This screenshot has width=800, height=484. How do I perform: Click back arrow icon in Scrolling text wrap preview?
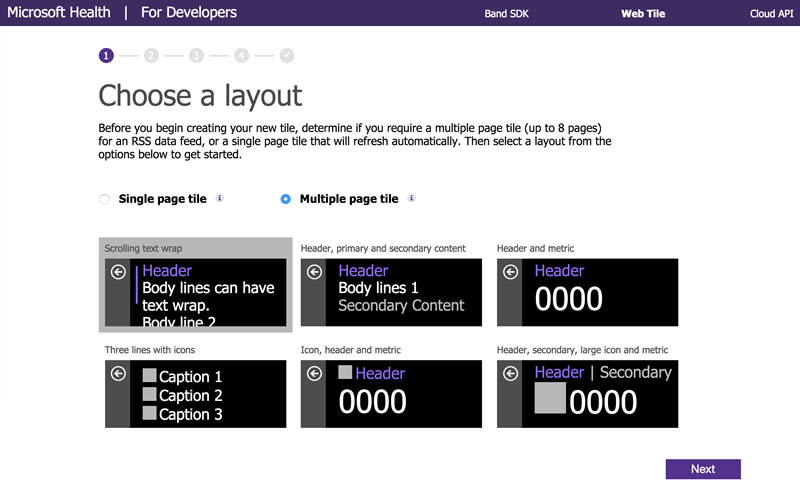click(x=118, y=272)
